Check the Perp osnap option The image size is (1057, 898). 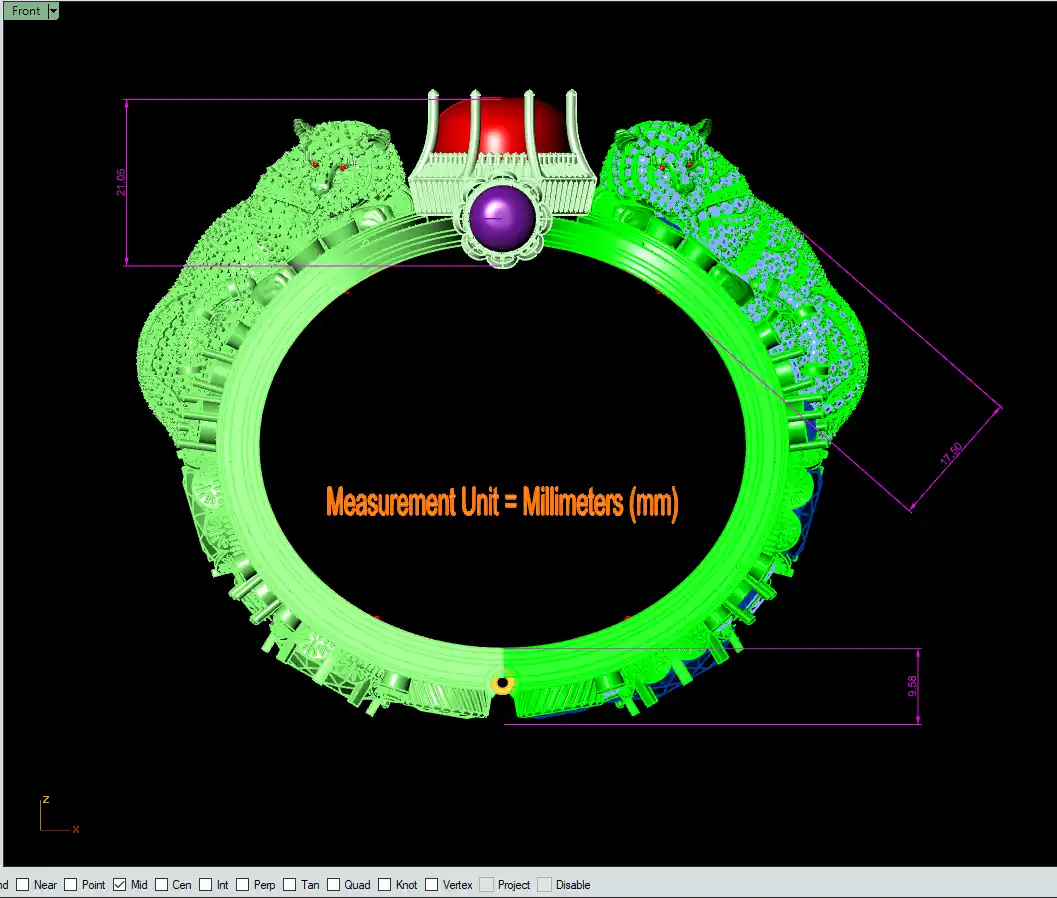coord(243,885)
